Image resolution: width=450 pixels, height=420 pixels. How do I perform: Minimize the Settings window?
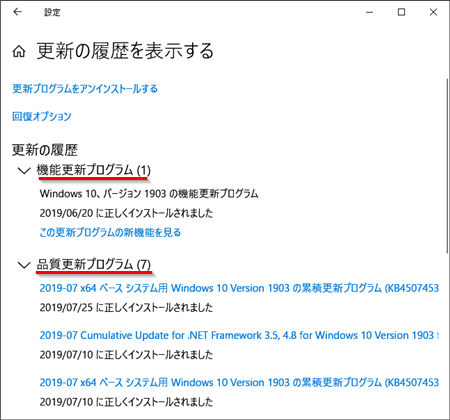[x=369, y=12]
